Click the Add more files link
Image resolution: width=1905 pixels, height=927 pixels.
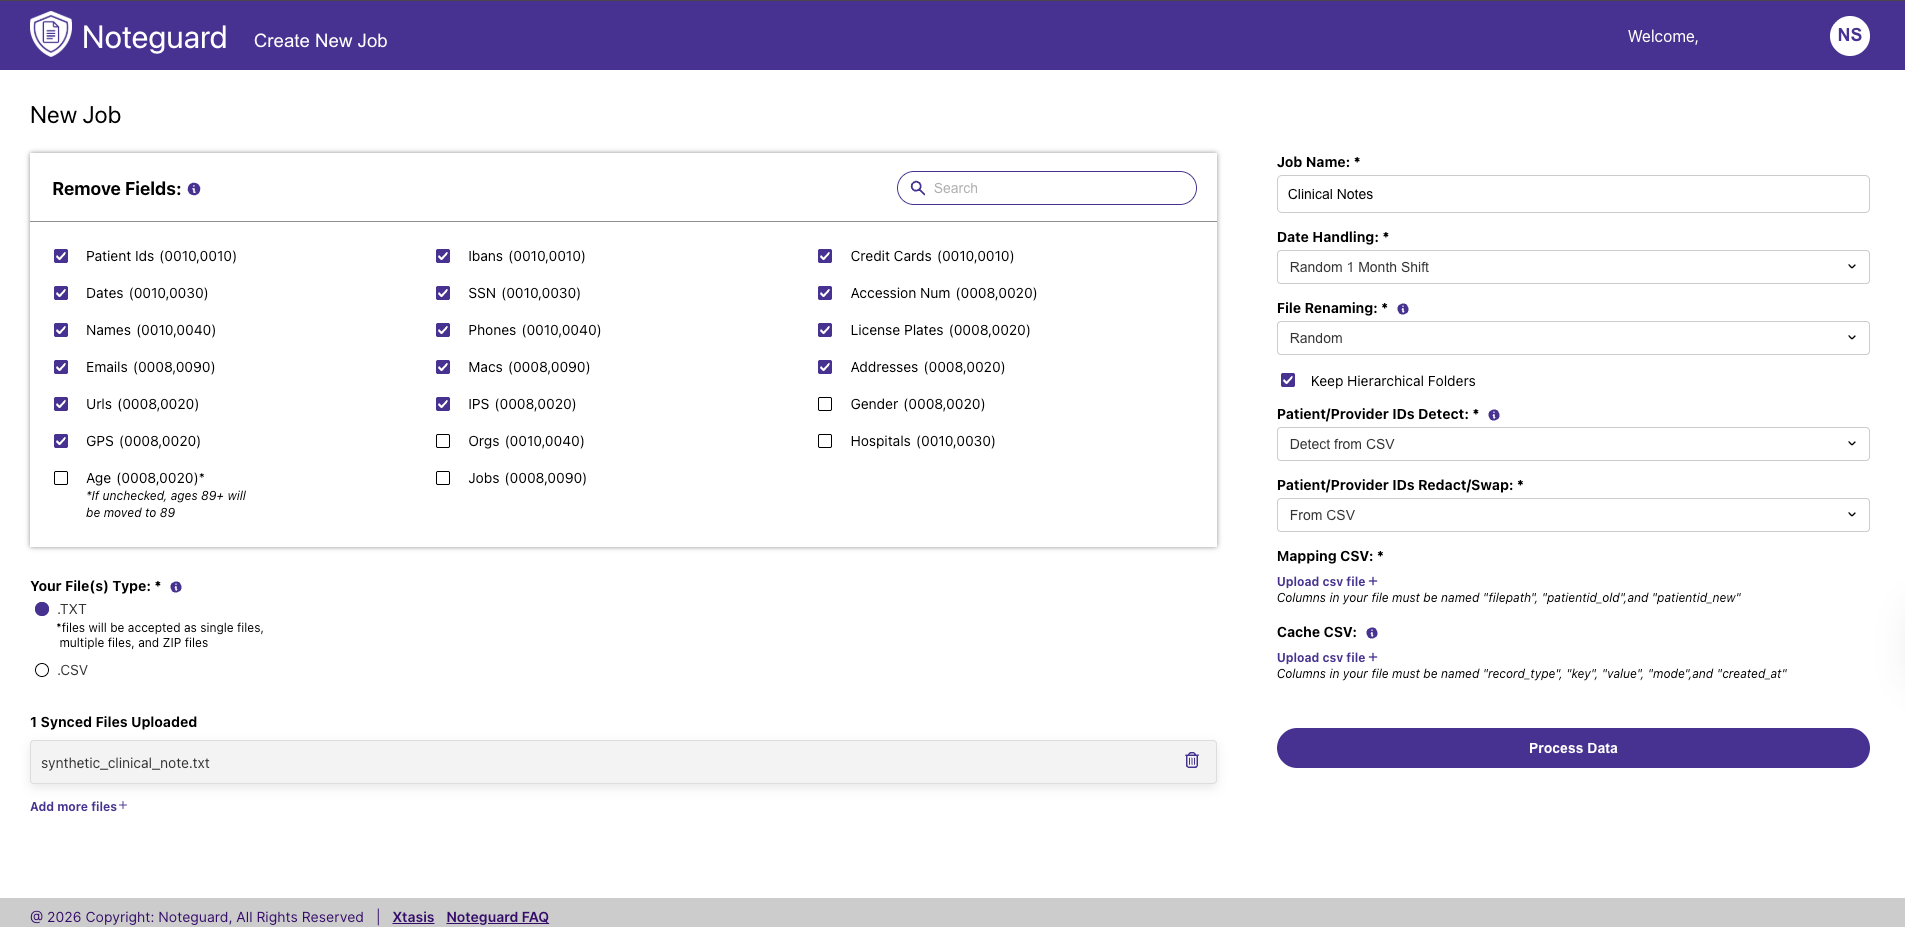point(79,806)
